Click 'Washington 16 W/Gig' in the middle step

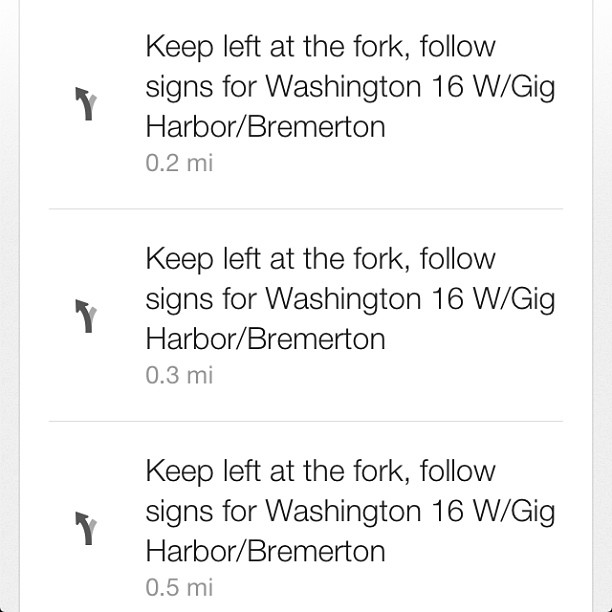tap(410, 301)
